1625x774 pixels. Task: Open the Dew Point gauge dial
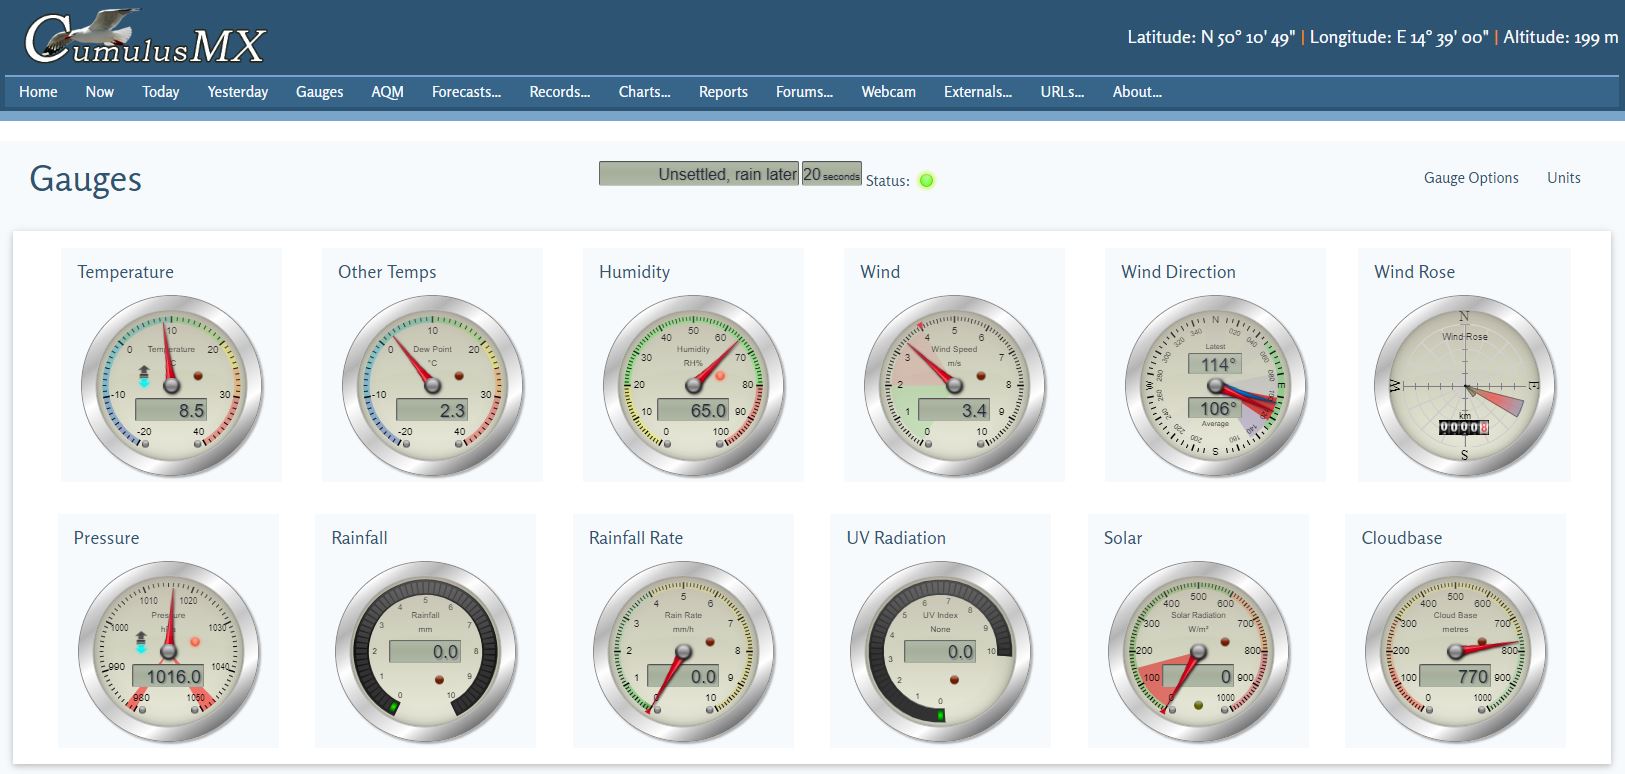(432, 385)
